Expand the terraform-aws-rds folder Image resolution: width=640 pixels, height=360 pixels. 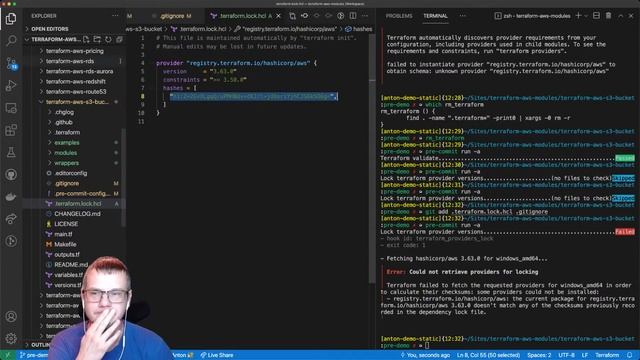70,61
